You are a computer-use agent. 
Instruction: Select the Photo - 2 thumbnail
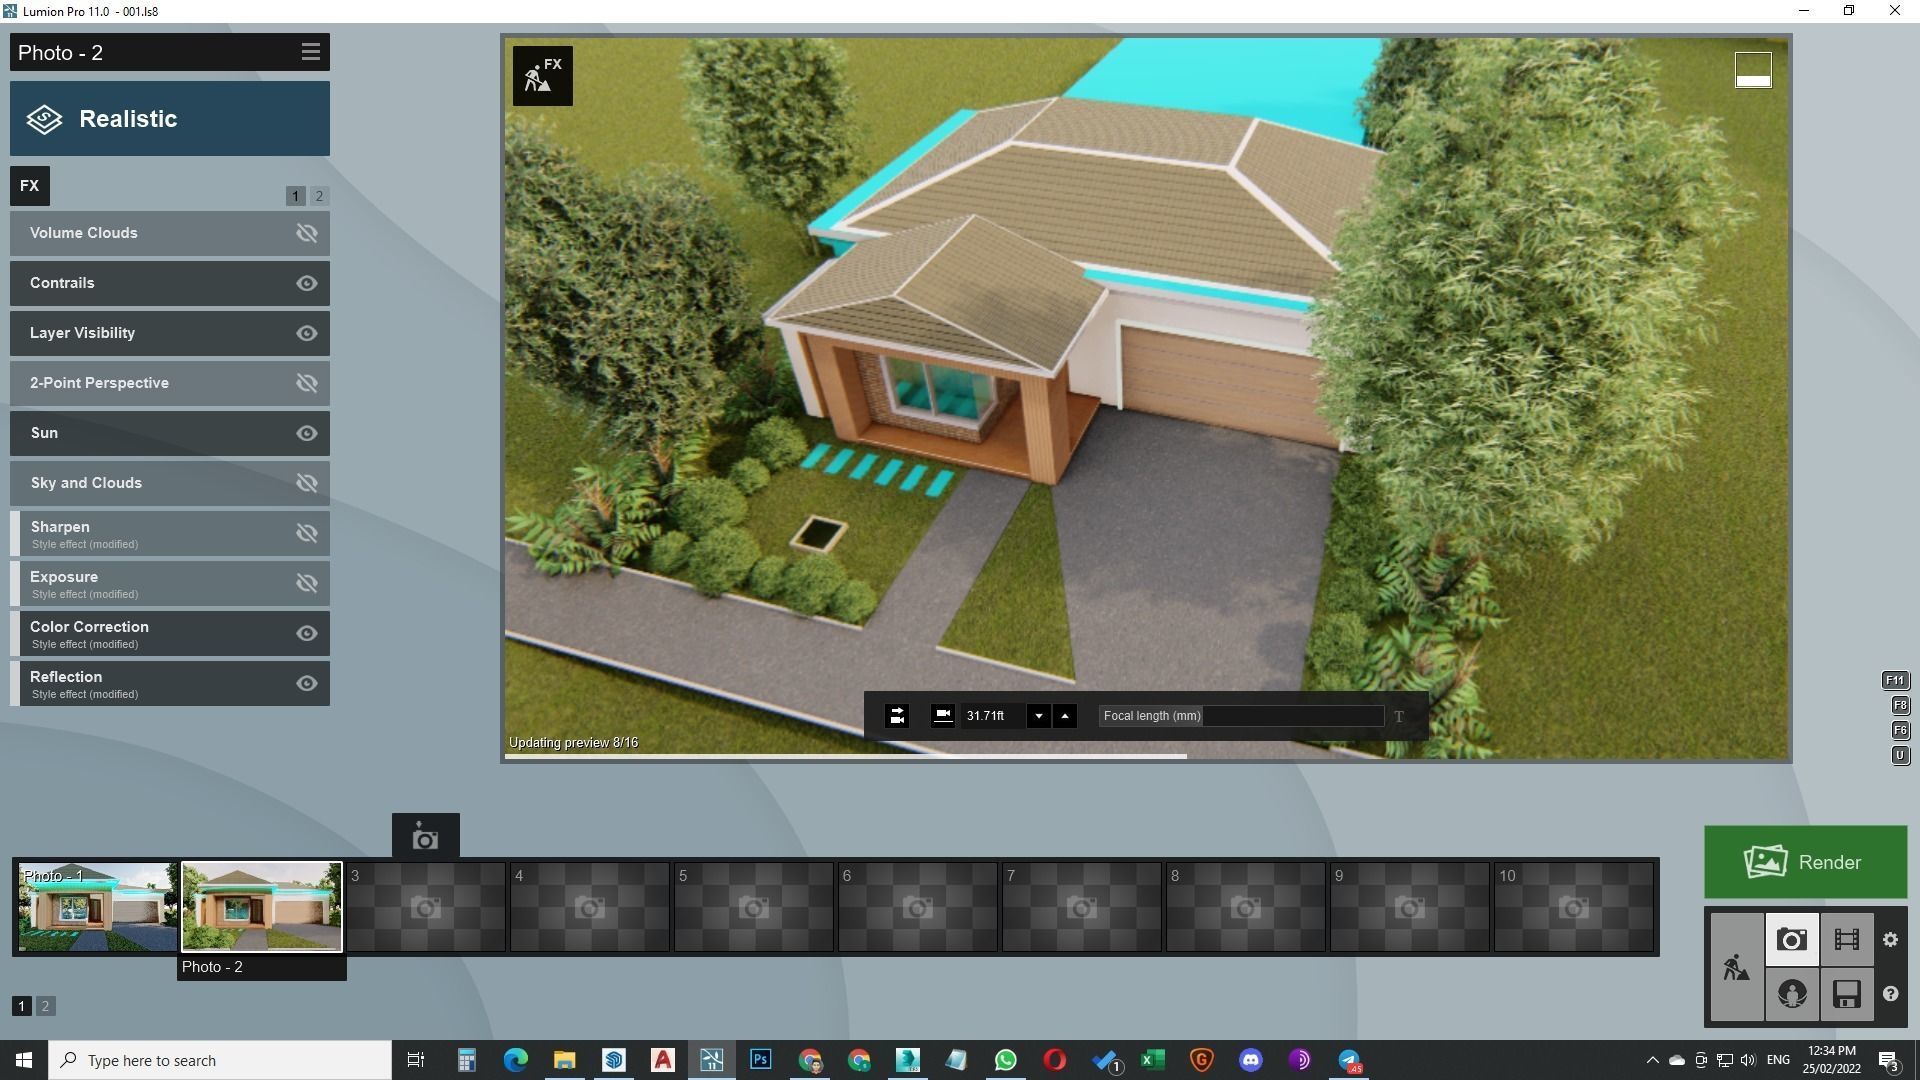coord(261,907)
